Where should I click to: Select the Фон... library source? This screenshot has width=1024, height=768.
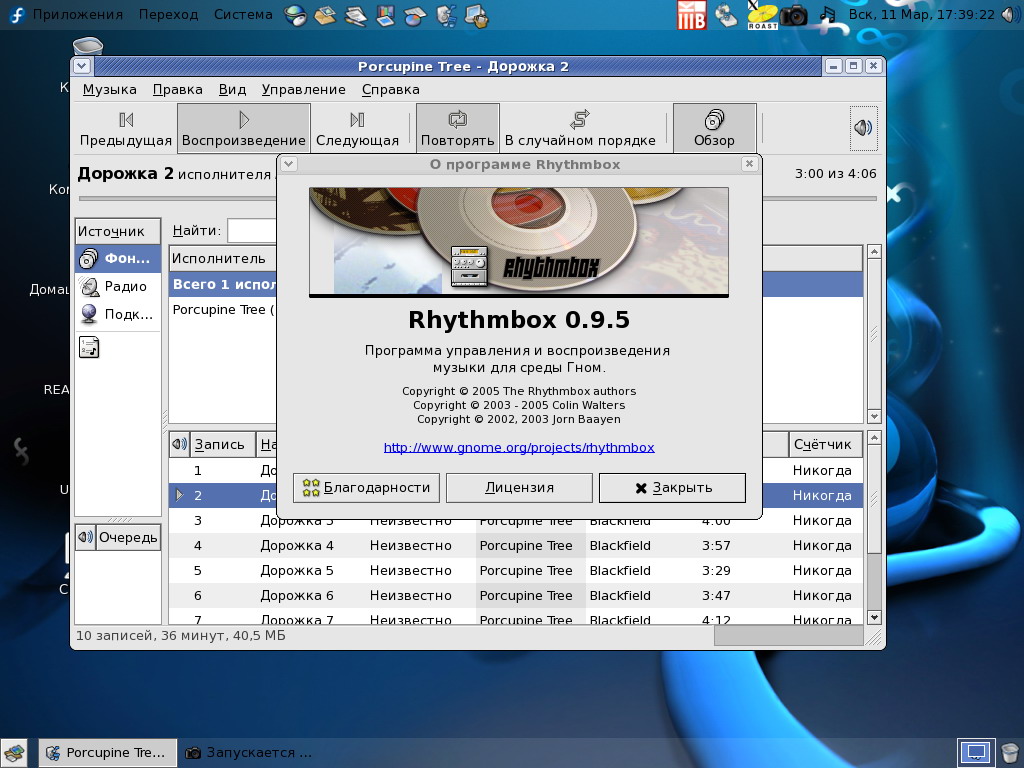(x=118, y=259)
